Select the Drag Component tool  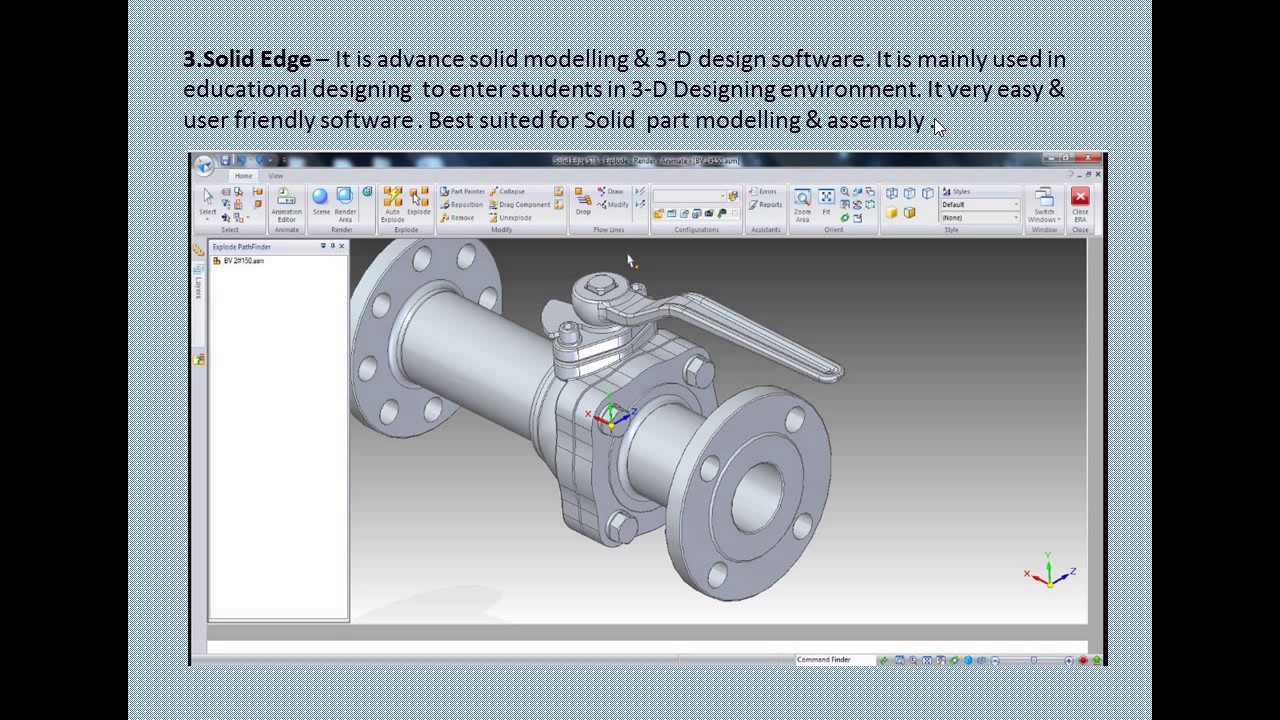coord(520,204)
